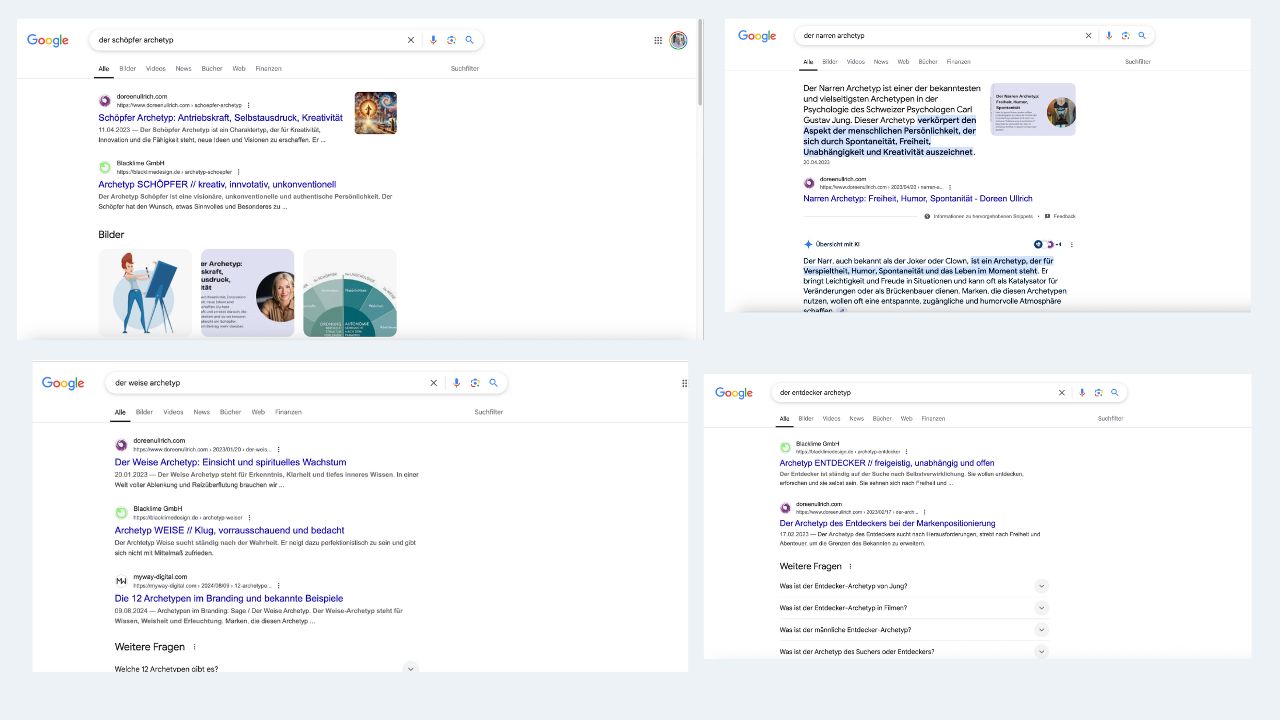Select the Videos tab on der weise archetyp

coord(173,411)
